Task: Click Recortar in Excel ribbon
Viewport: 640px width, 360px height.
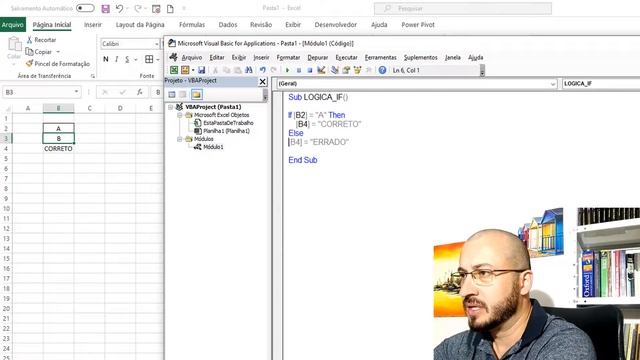Action: click(x=41, y=40)
